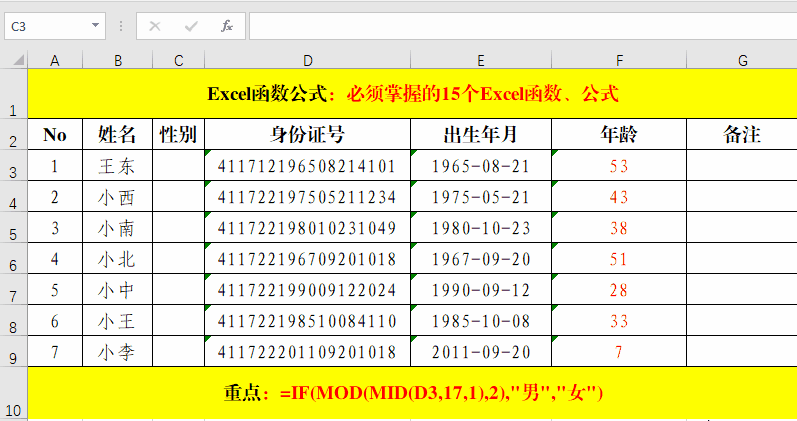Image resolution: width=797 pixels, height=421 pixels.
Task: Click the 姓名 header cell
Action: (117, 134)
